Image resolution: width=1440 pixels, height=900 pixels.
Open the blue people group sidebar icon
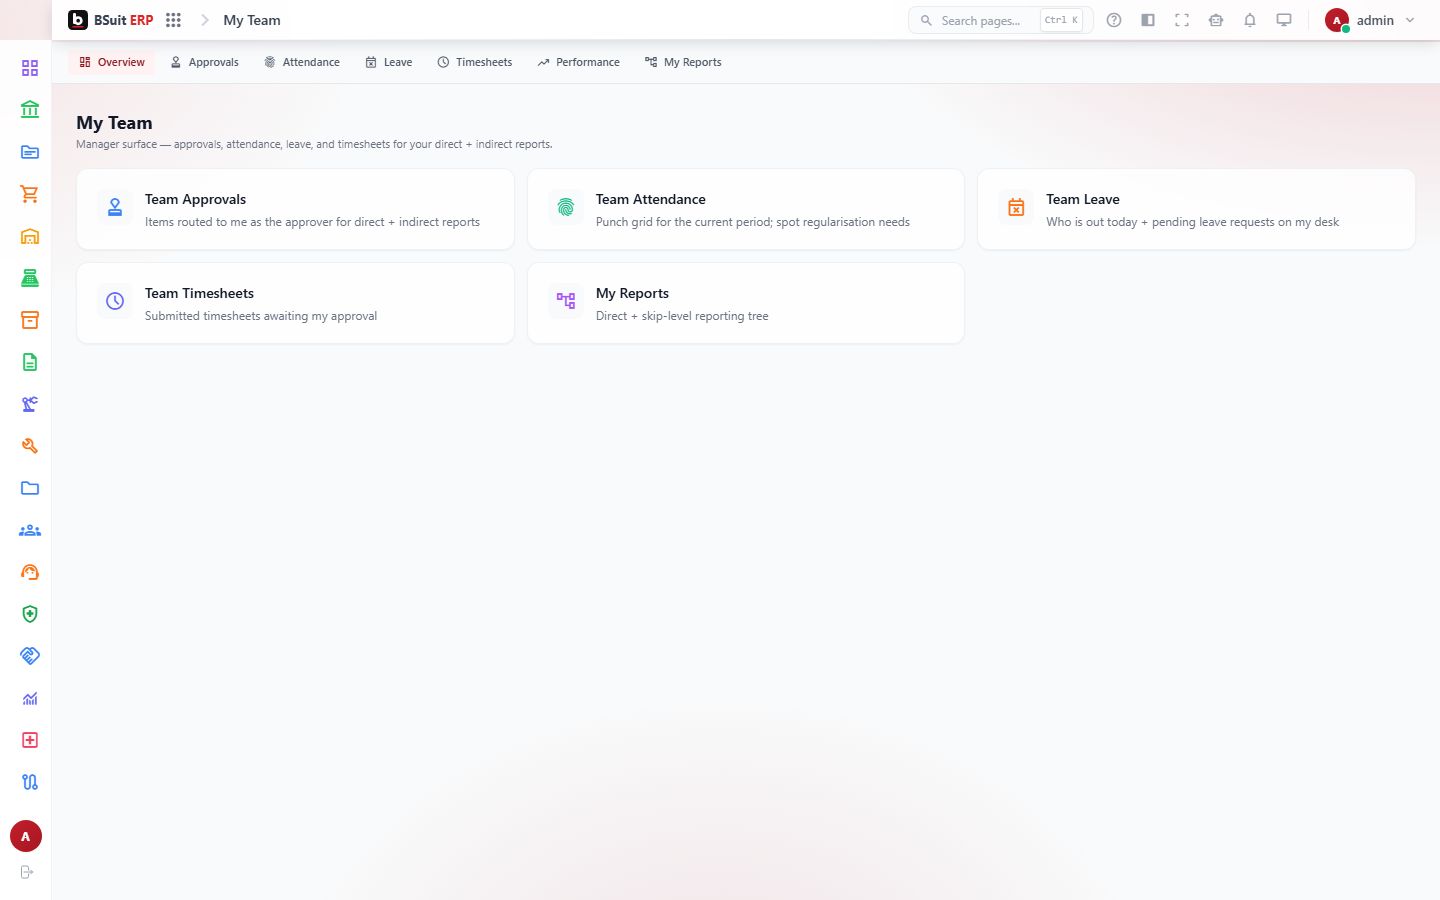point(30,530)
